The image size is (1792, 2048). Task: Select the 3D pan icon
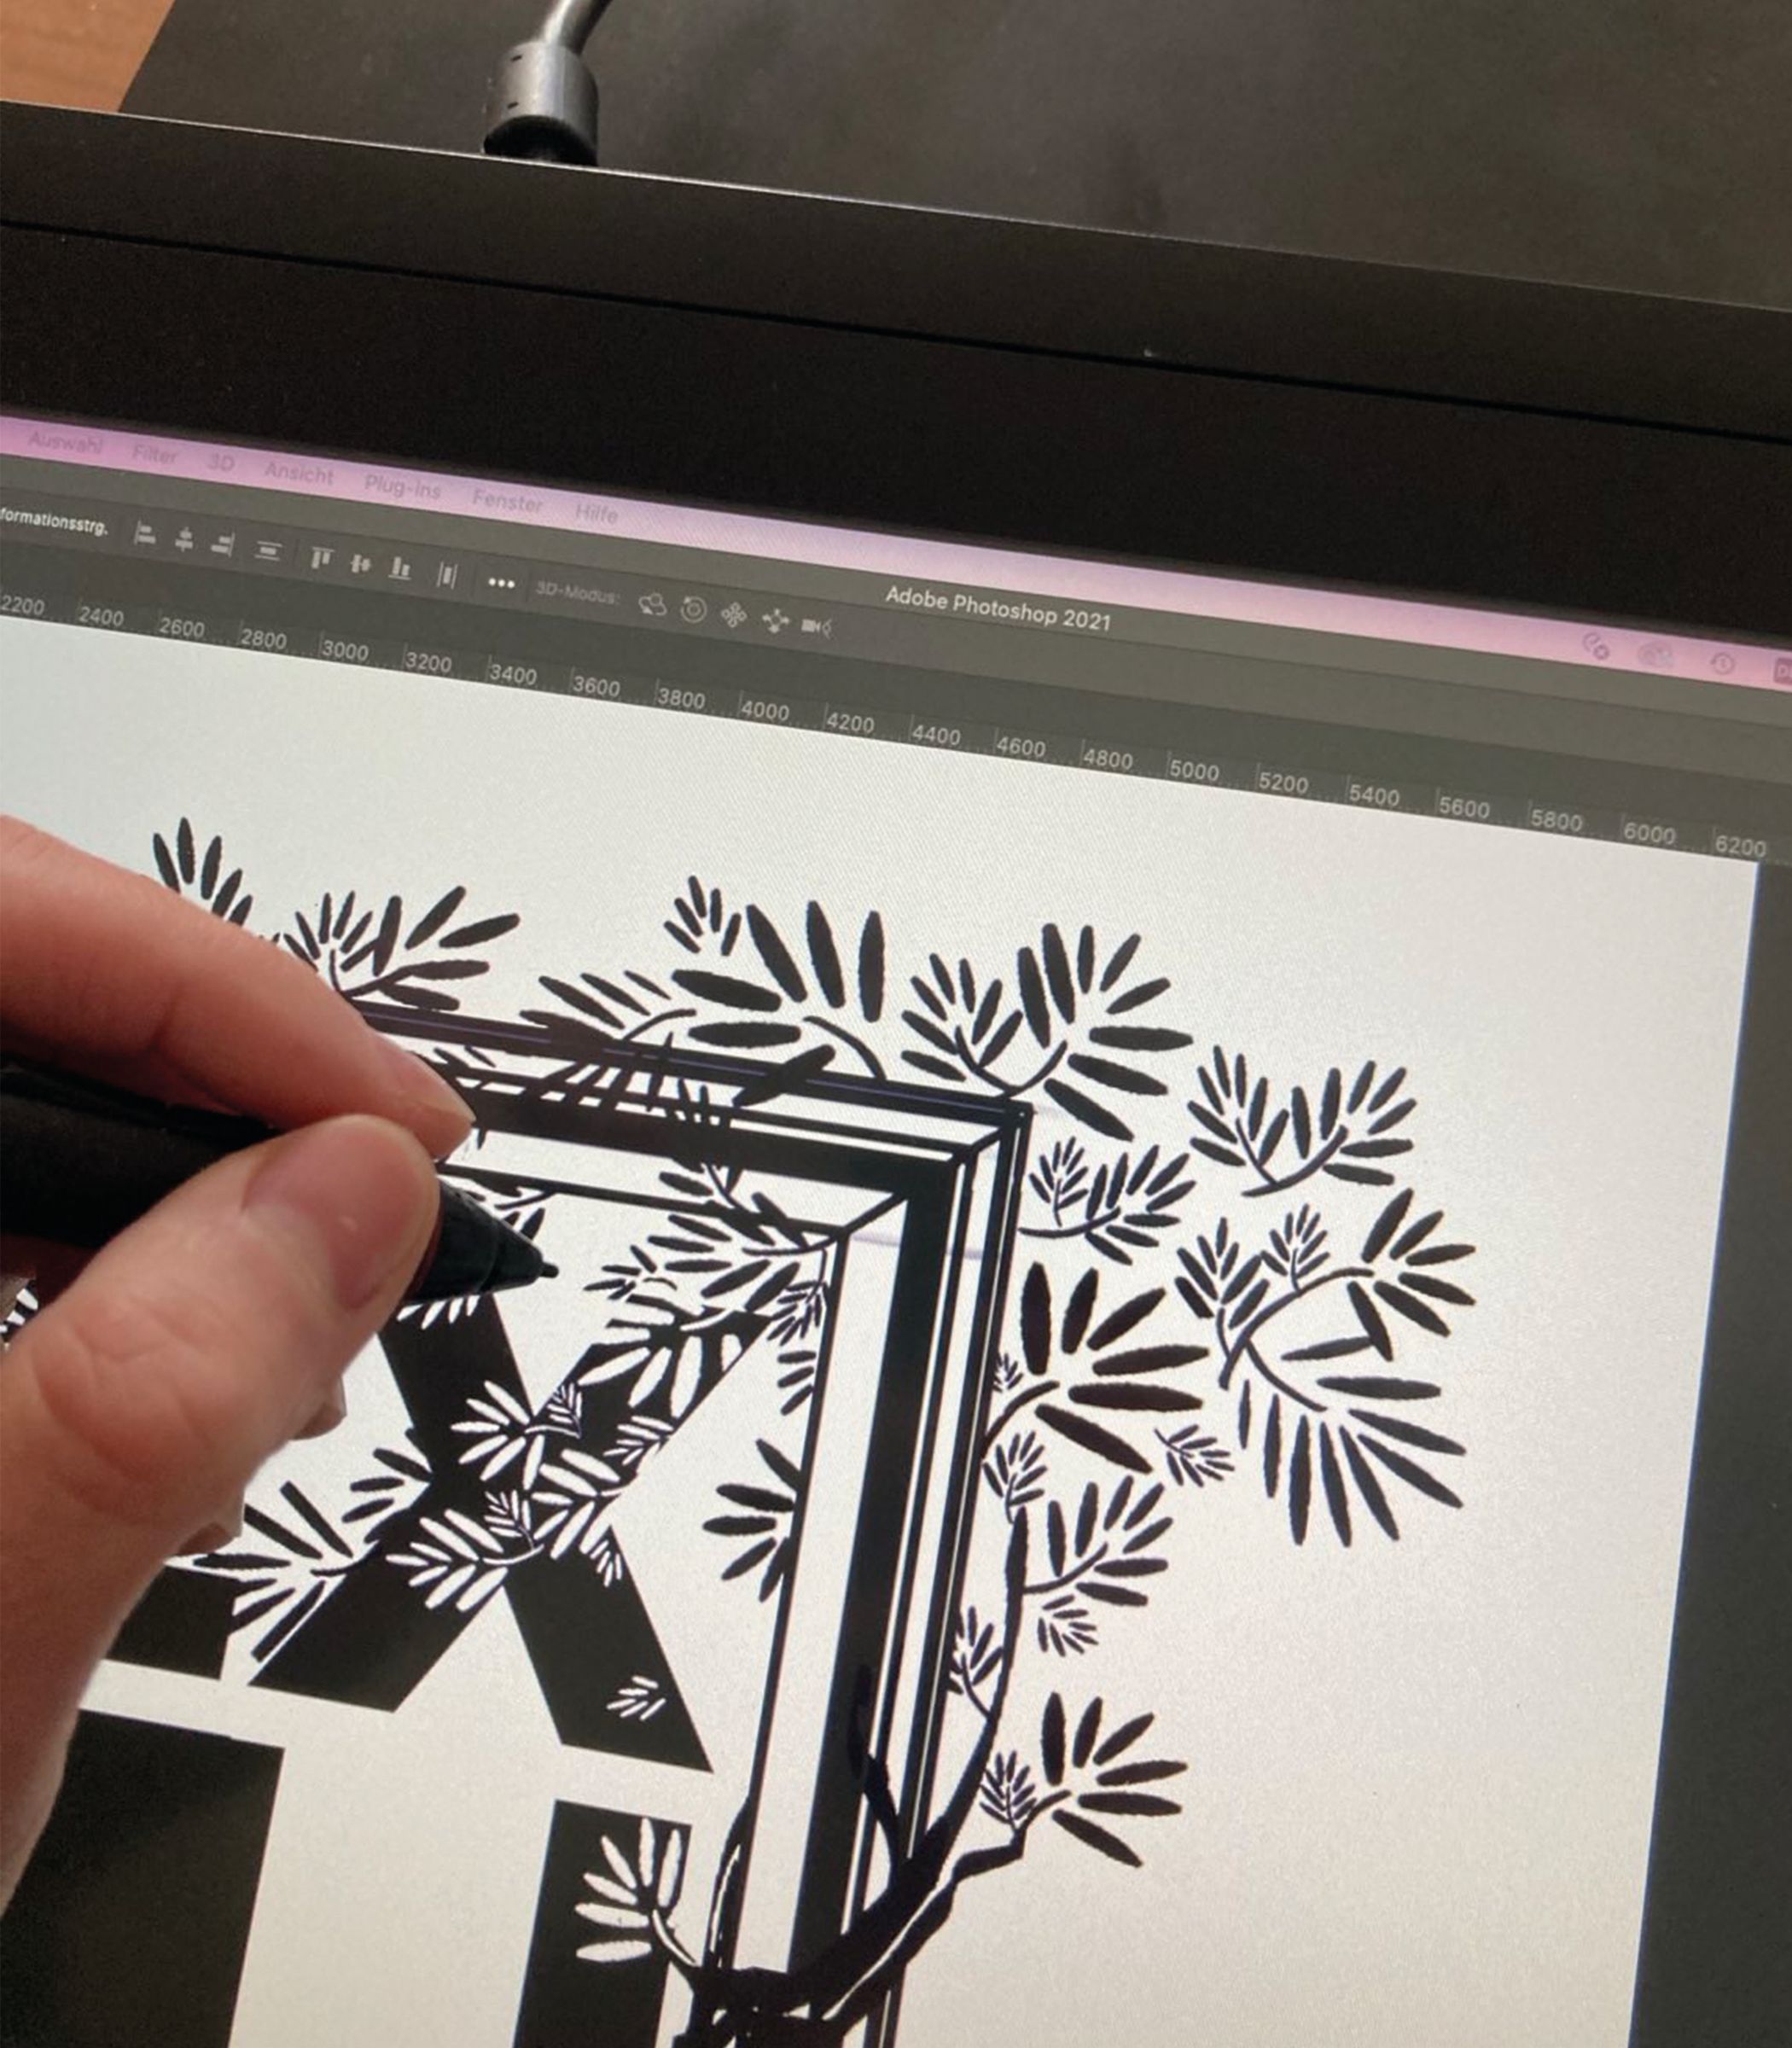click(x=734, y=615)
